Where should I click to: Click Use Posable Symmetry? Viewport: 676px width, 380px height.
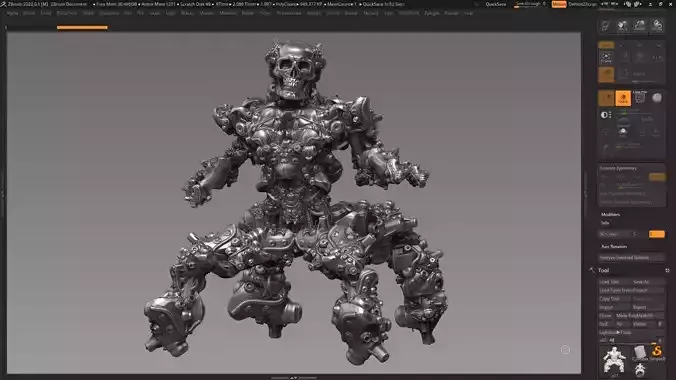pyautogui.click(x=623, y=194)
